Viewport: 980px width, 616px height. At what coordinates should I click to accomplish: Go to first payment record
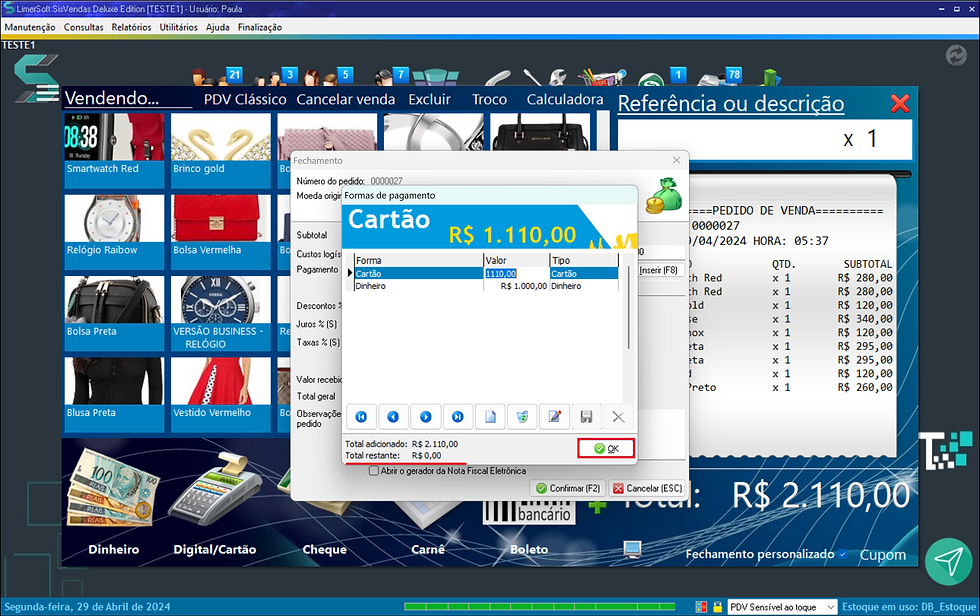[x=361, y=417]
